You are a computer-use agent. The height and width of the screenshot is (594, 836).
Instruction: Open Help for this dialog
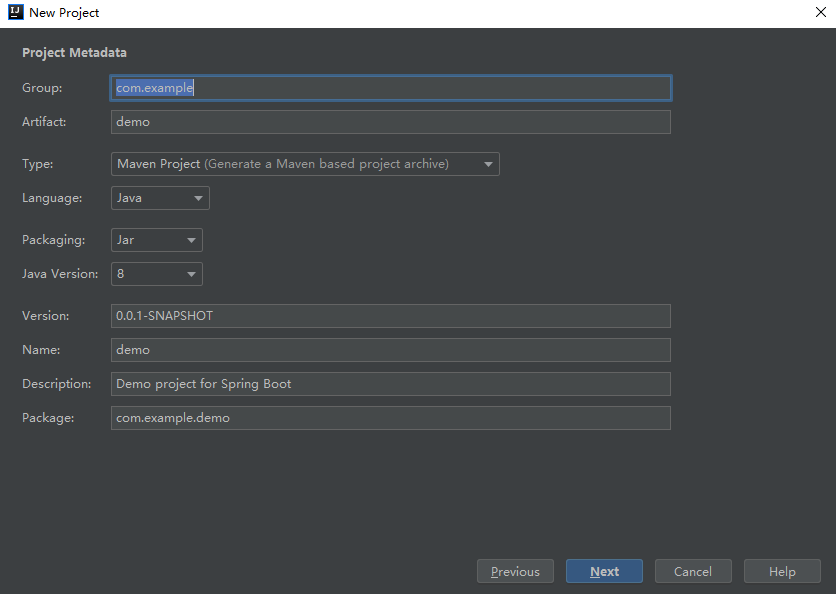(x=782, y=572)
